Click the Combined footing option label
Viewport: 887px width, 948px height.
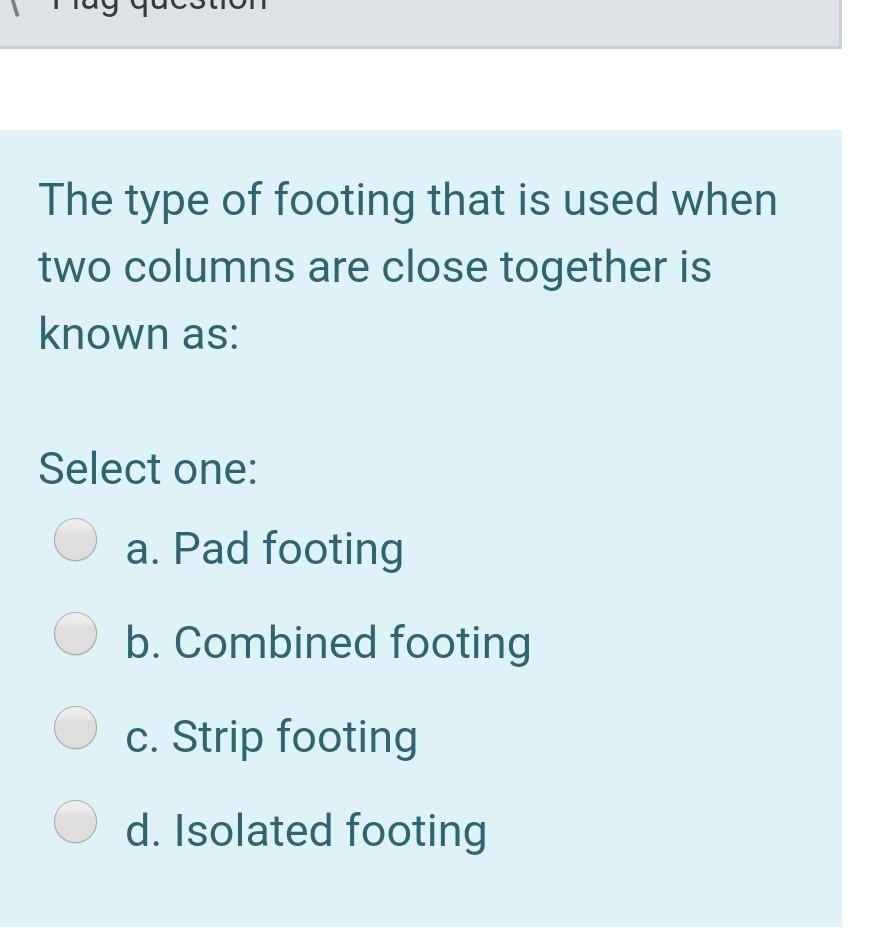(x=328, y=643)
